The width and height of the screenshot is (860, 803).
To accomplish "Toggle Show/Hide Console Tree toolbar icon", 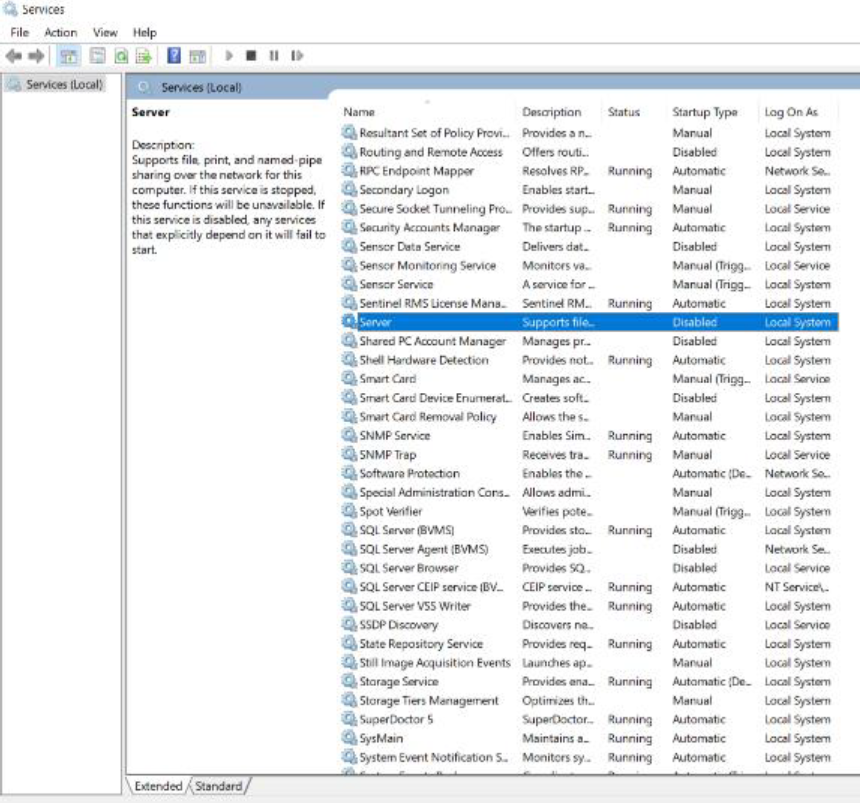I will pyautogui.click(x=69, y=56).
